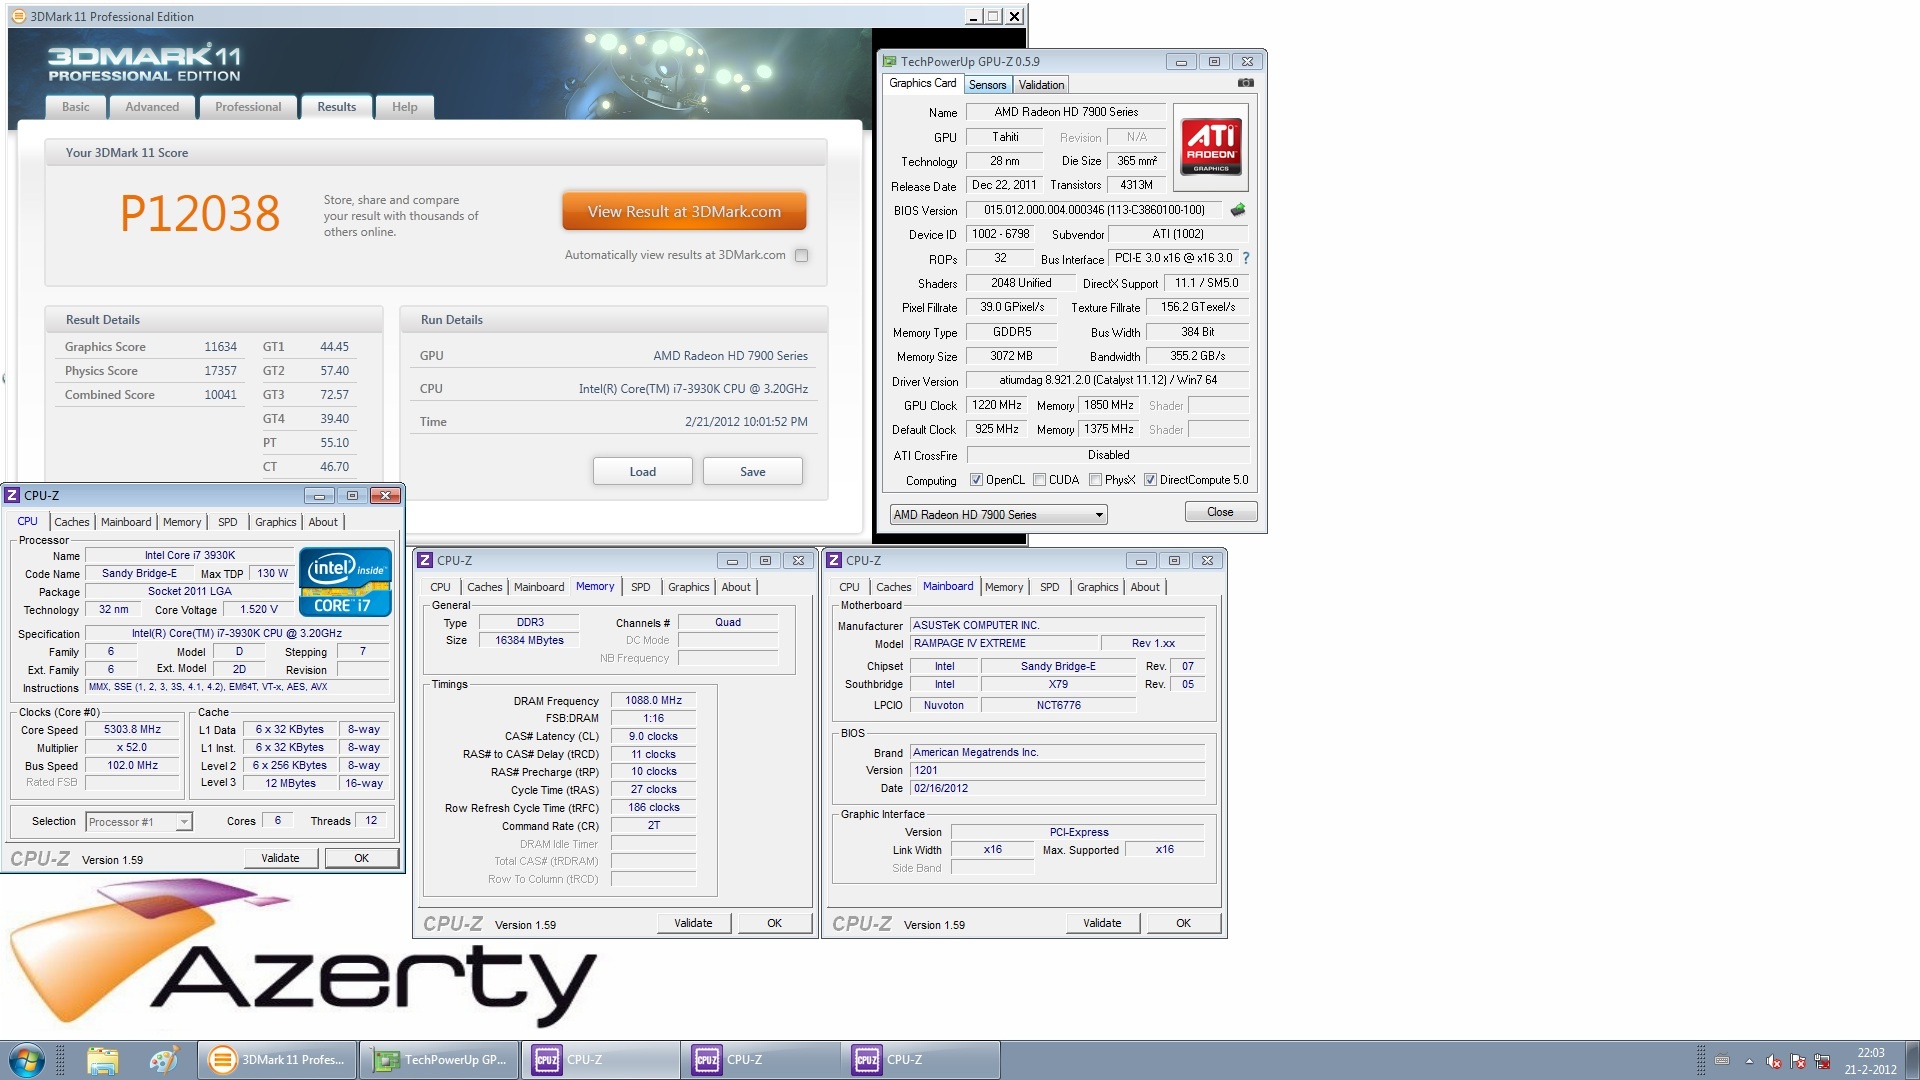Click the BIOS save chip icon
The image size is (1920, 1080).
pos(1238,210)
